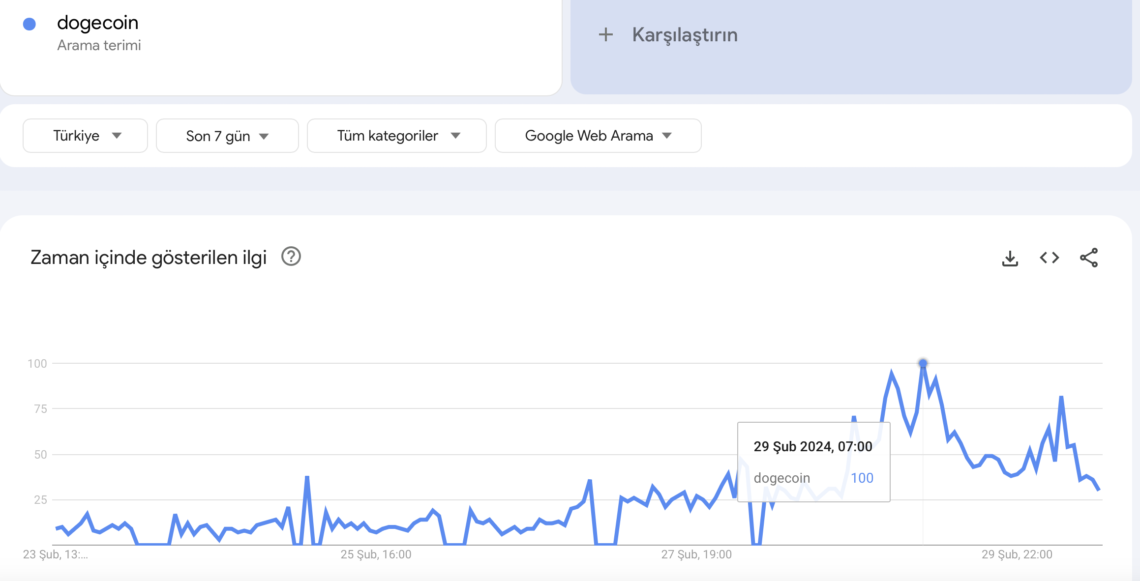Click the dogecoin label in the tooltip
The image size is (1140, 581).
pos(782,478)
